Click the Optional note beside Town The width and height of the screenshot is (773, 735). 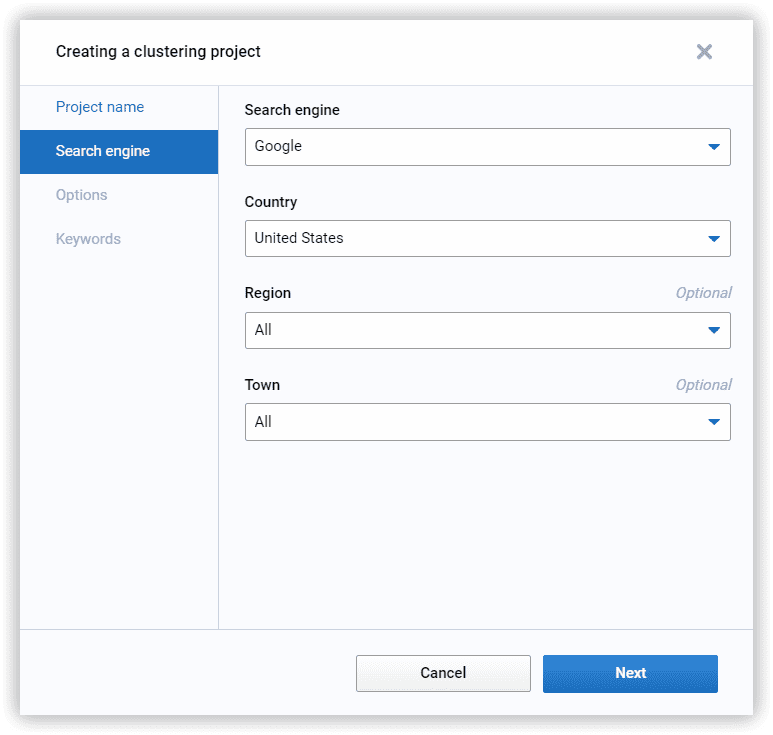[x=703, y=385]
